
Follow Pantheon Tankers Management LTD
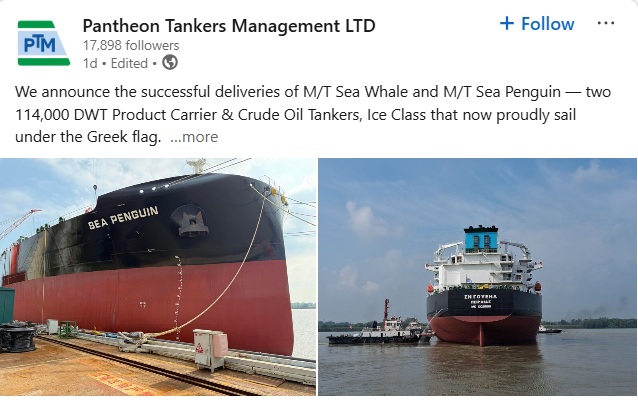coord(537,24)
